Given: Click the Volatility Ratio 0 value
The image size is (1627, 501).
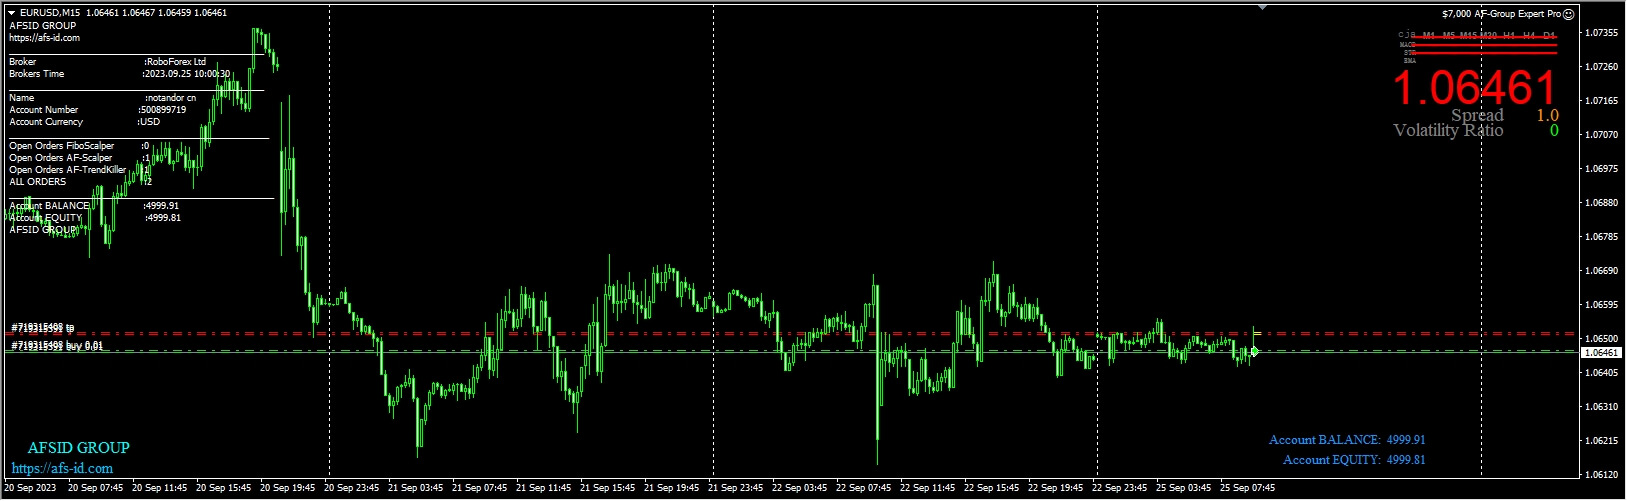Looking at the screenshot, I should [x=1554, y=131].
